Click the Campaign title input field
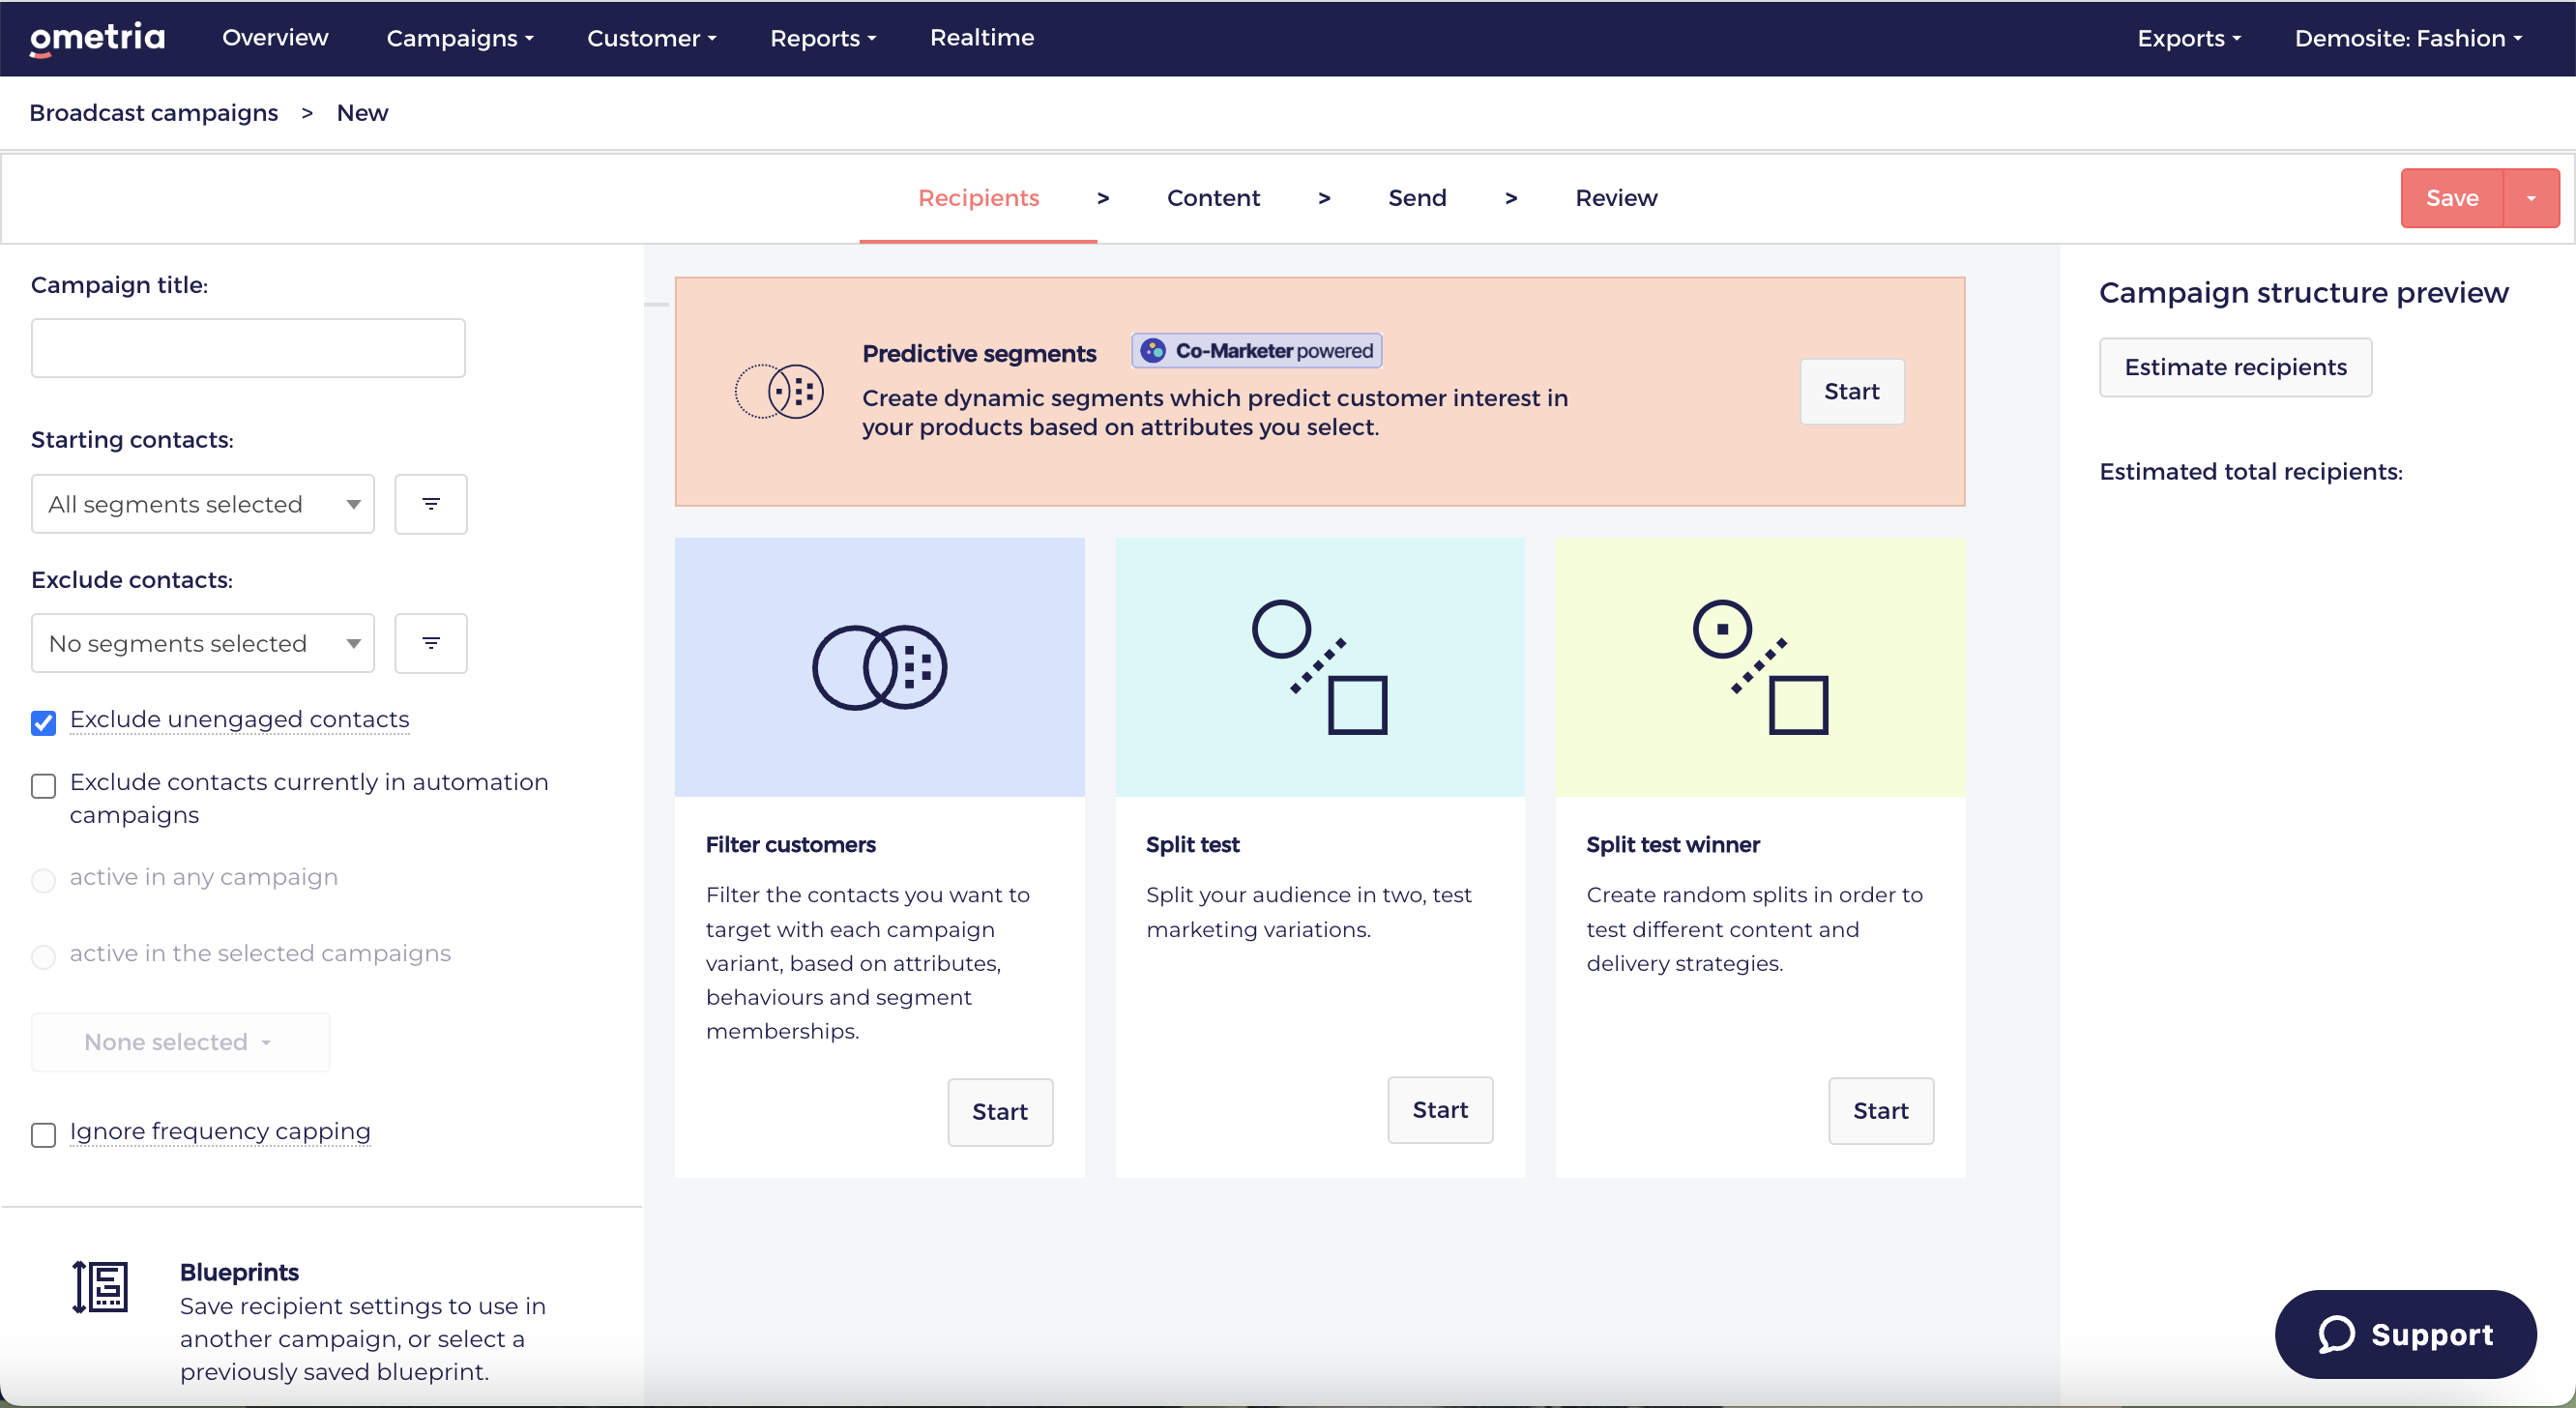Viewport: 2576px width, 1408px height. [248, 348]
